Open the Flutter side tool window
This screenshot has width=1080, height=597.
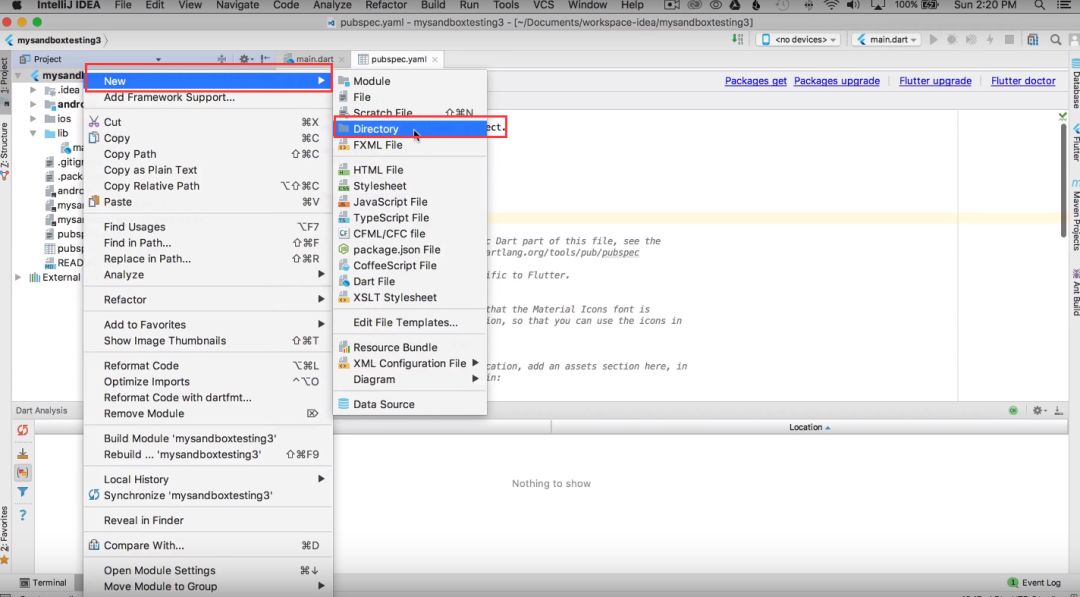coord(1074,141)
